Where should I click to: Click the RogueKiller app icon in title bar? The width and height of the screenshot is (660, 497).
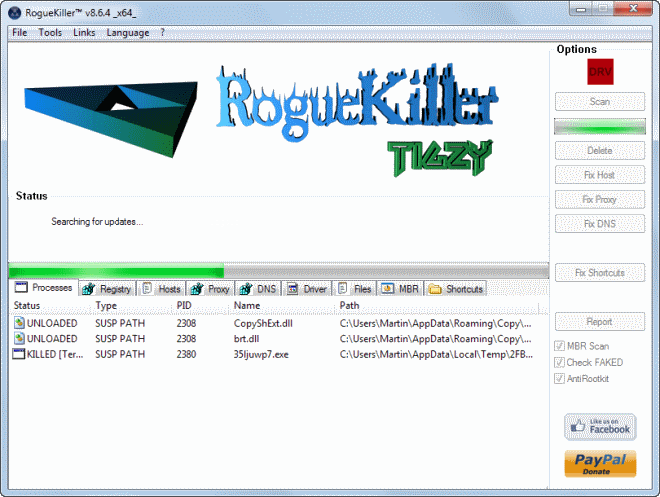14,13
